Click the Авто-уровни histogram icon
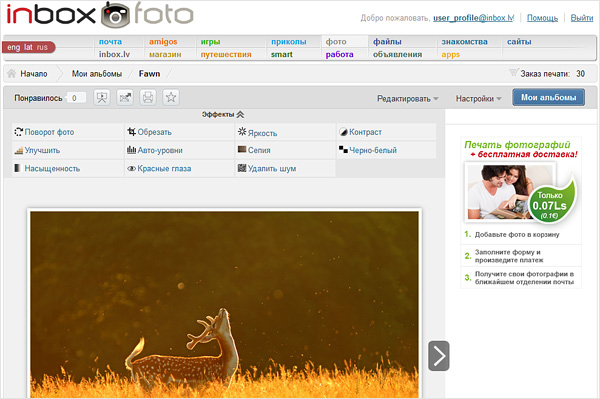This screenshot has width=600, height=399. (x=131, y=150)
